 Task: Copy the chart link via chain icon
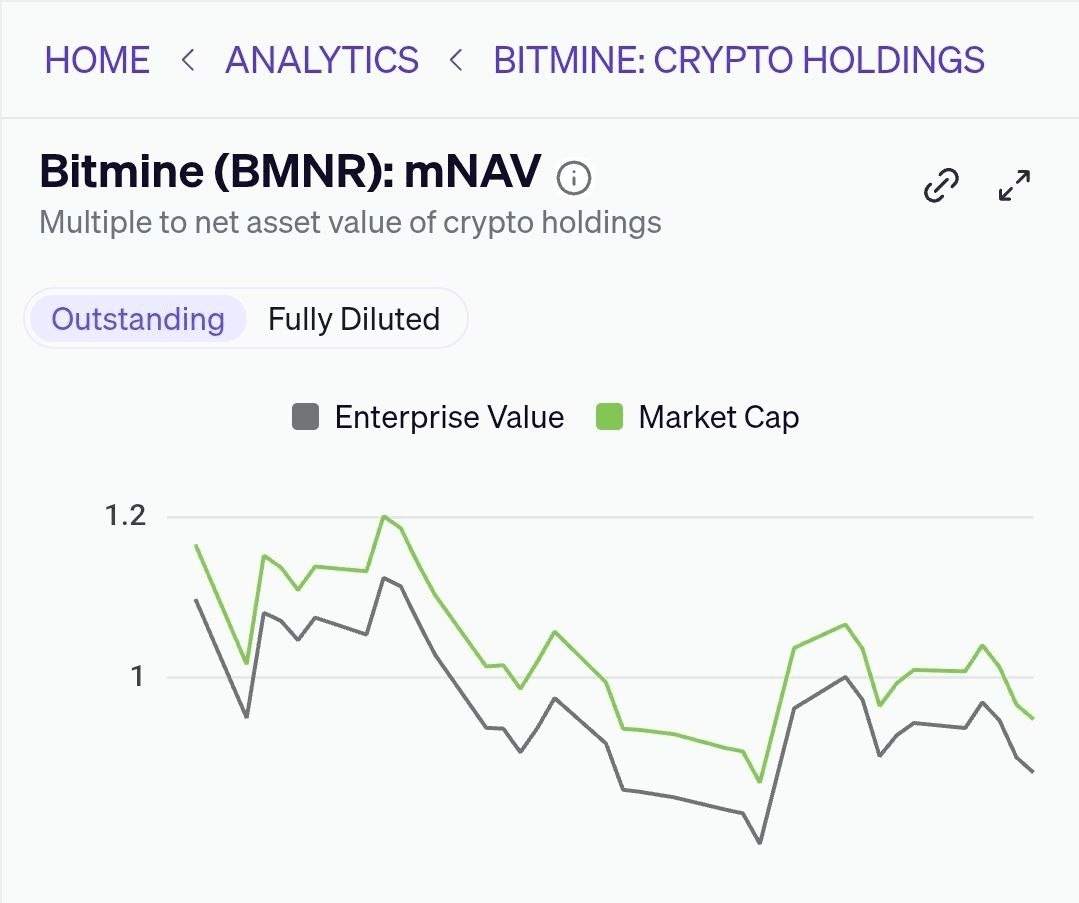941,185
